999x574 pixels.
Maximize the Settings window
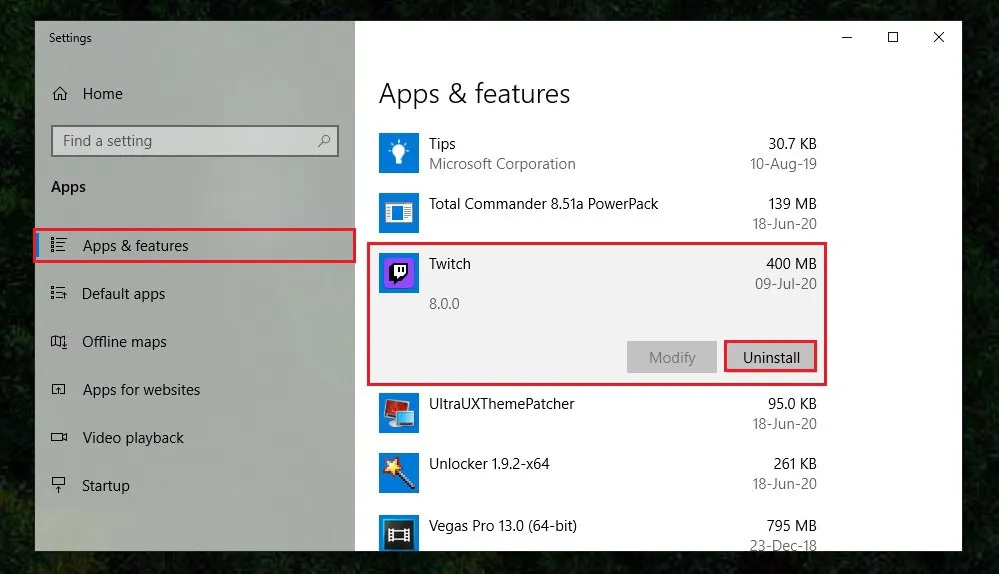coord(893,38)
